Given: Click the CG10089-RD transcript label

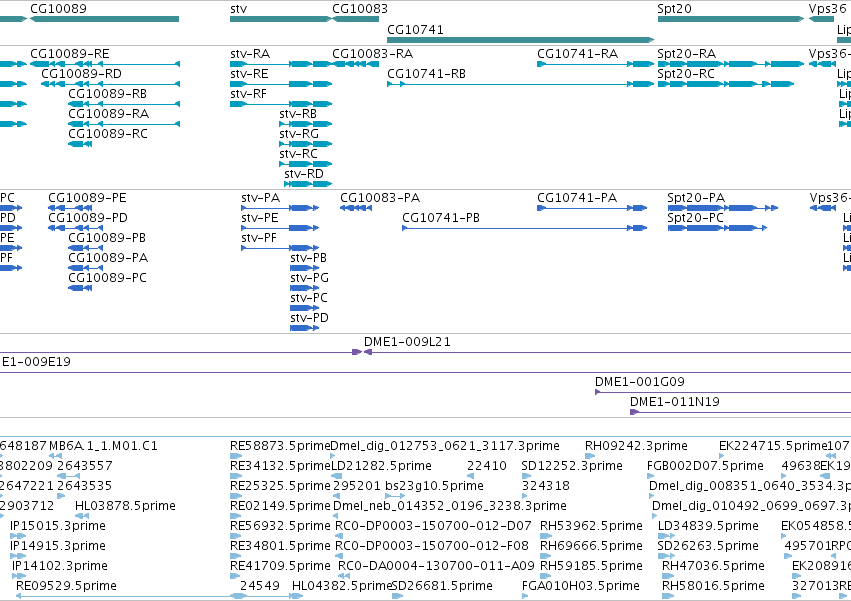Looking at the screenshot, I should click(81, 74).
